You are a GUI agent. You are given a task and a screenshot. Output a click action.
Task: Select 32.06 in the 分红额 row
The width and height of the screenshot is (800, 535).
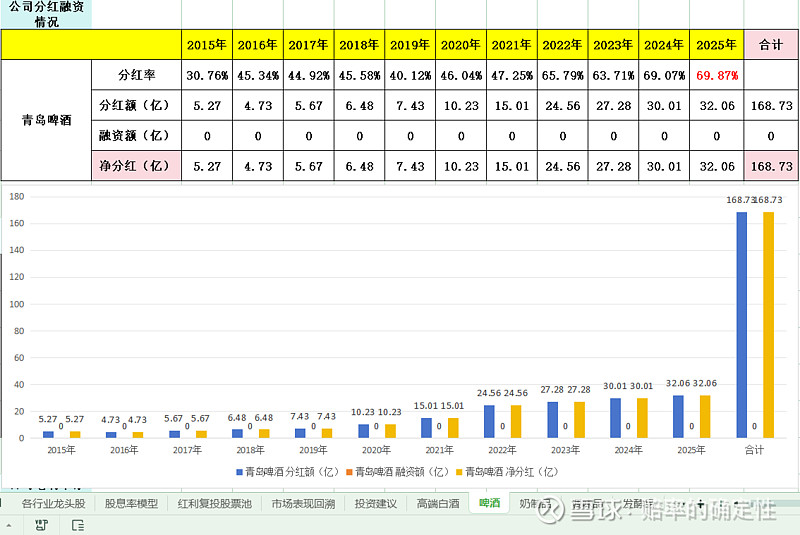click(x=716, y=106)
